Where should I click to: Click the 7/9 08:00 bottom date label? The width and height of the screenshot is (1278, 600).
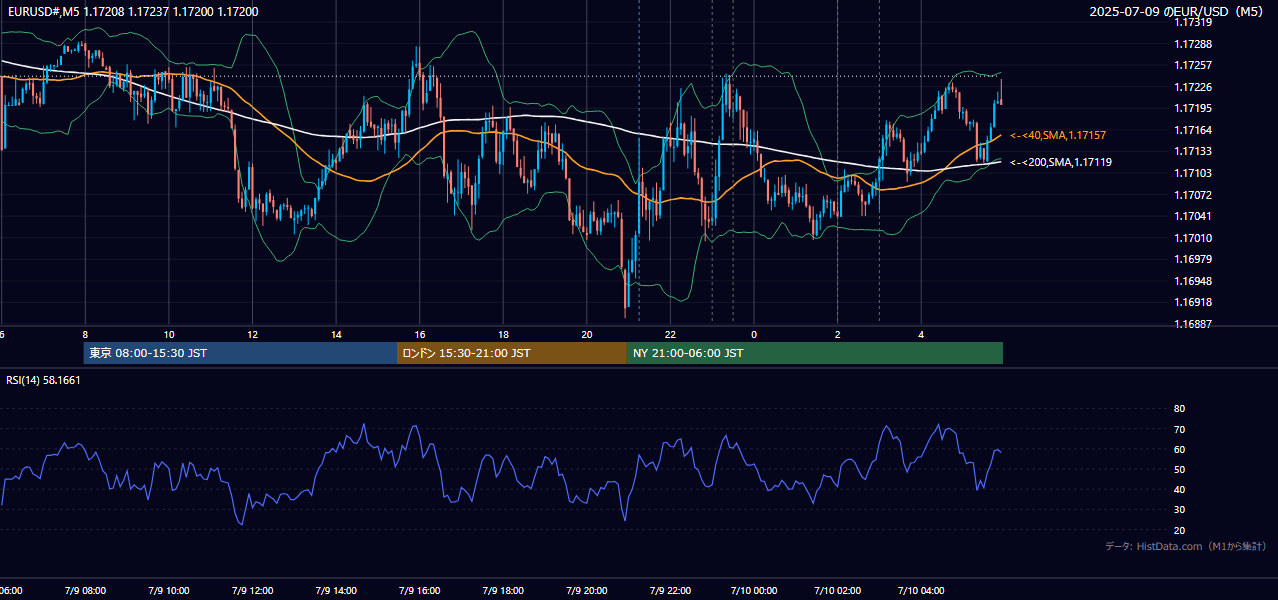point(85,590)
